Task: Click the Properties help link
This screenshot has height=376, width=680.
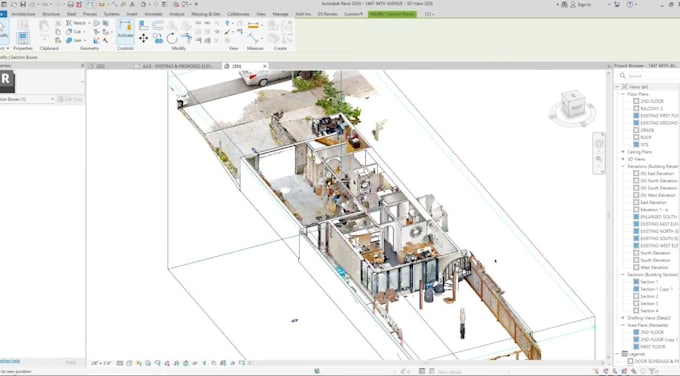Action: (x=10, y=361)
